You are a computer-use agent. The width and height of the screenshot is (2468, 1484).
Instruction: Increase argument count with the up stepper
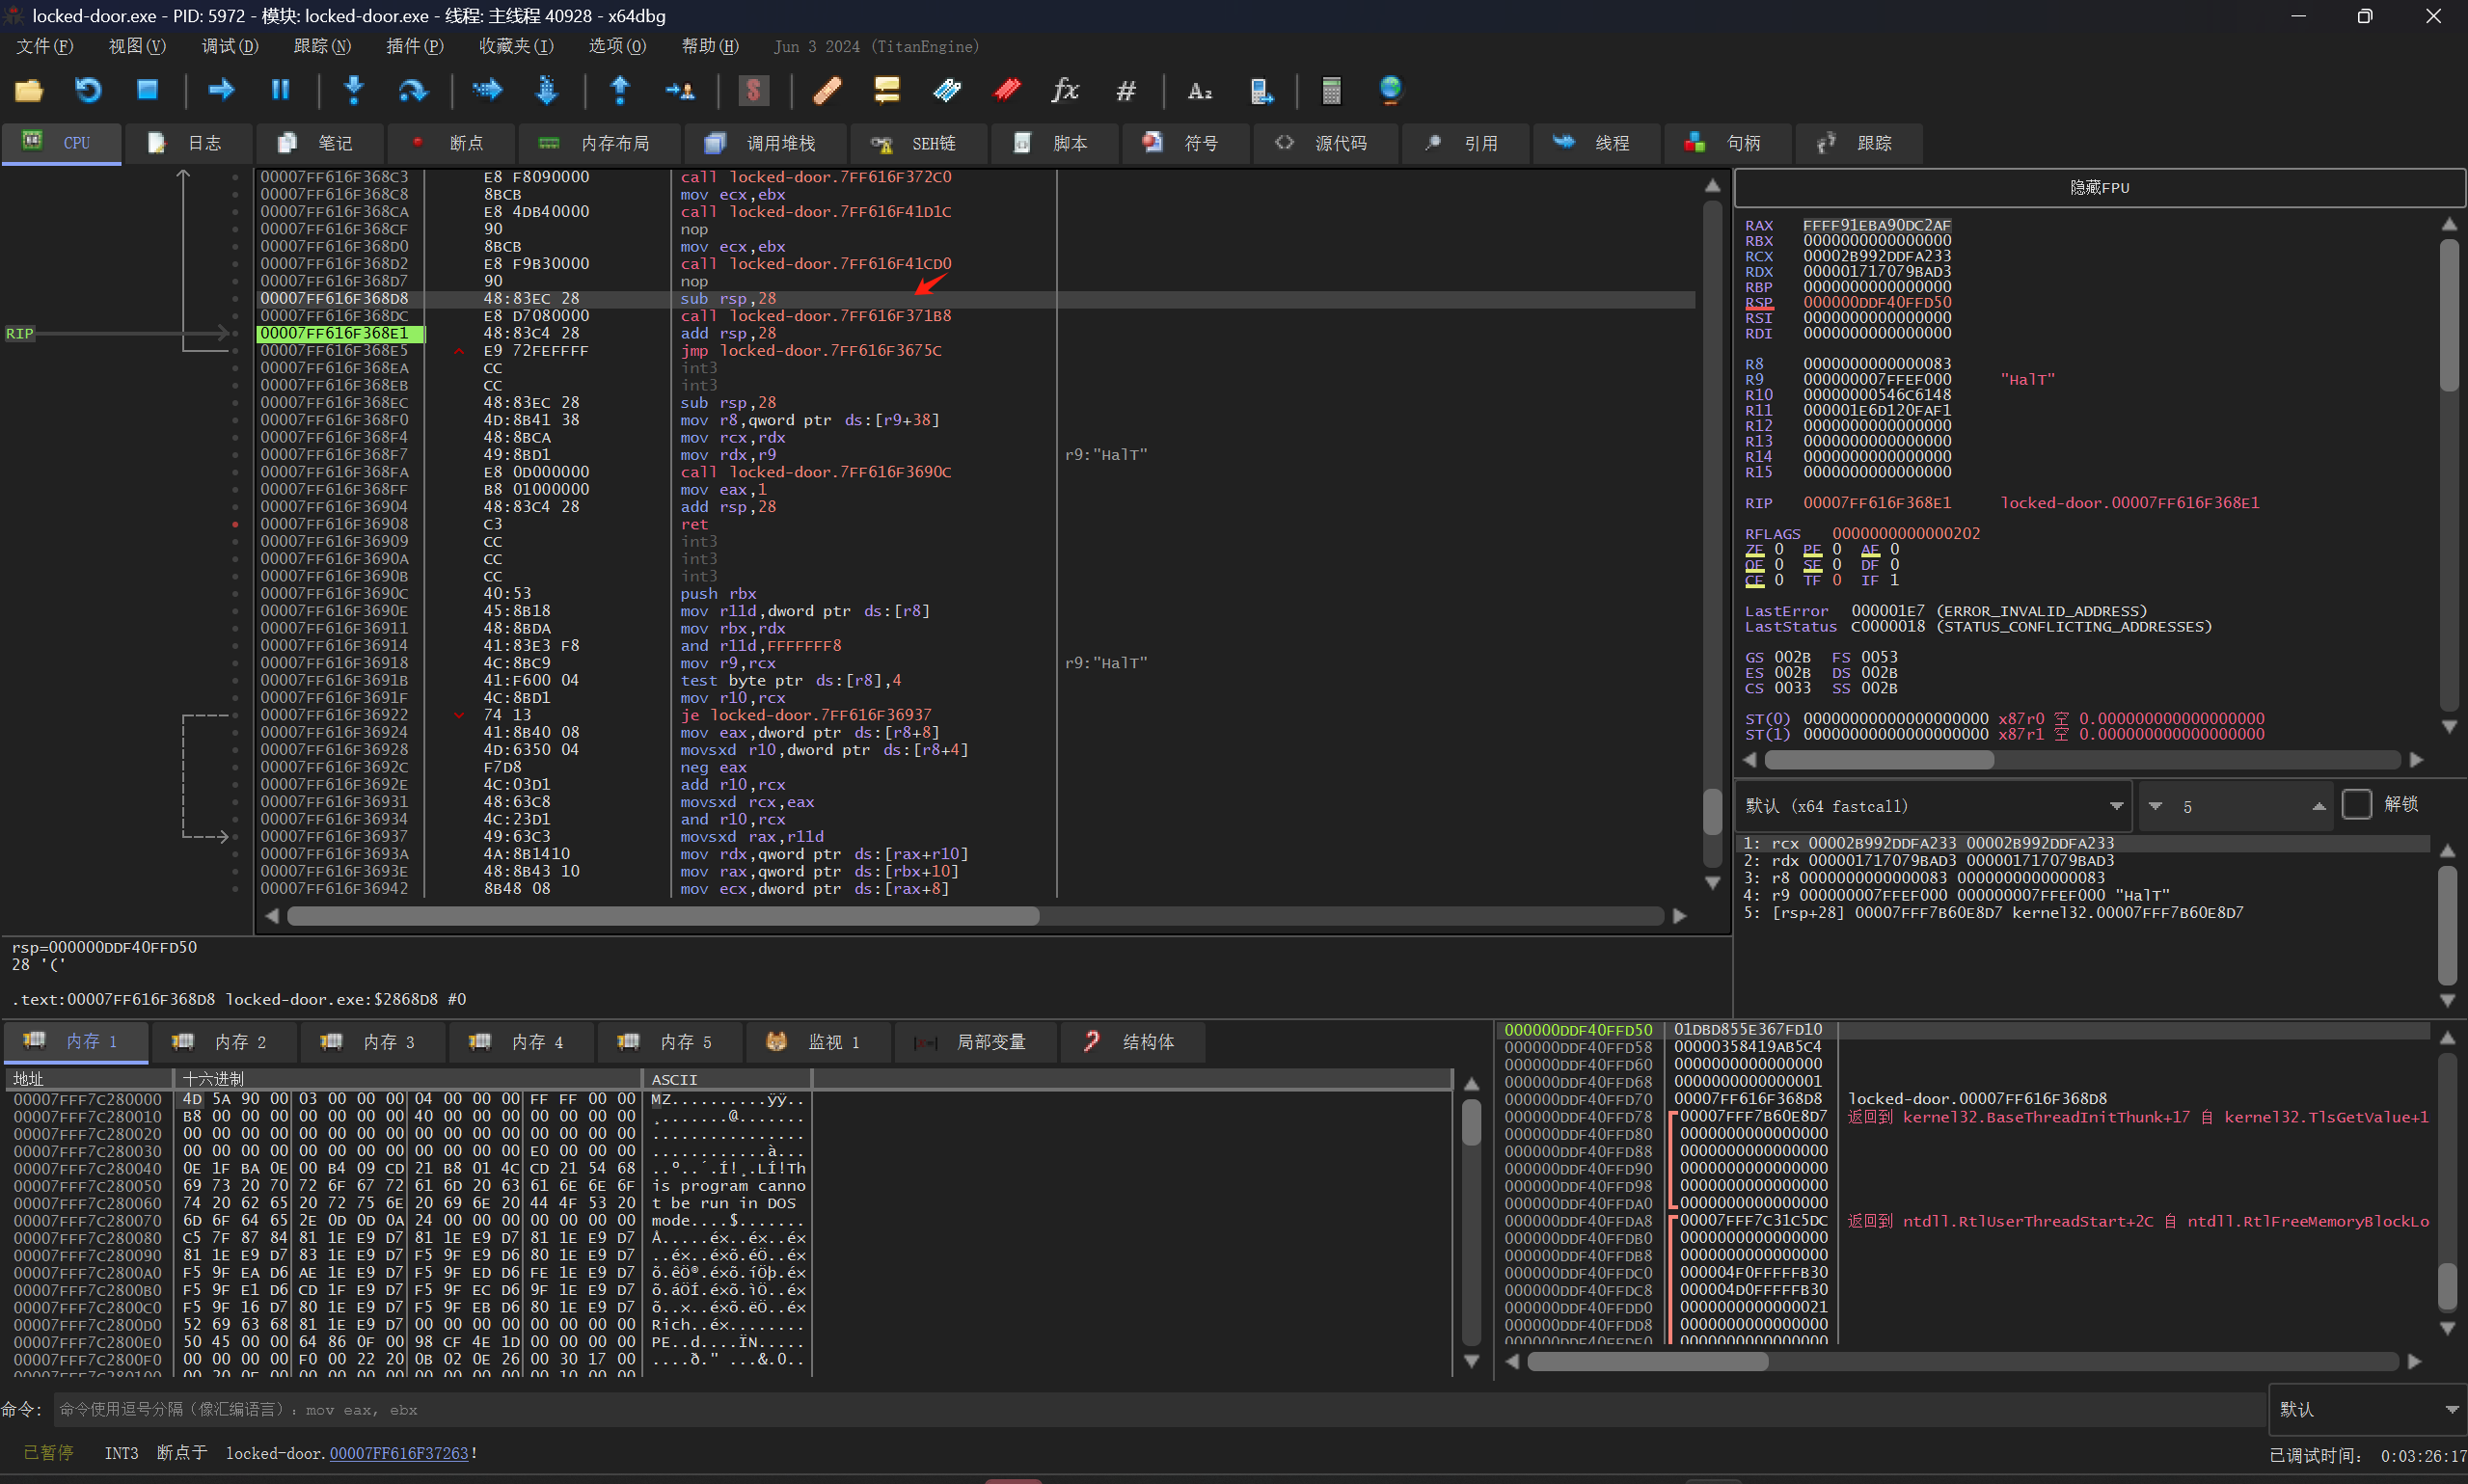point(2319,806)
